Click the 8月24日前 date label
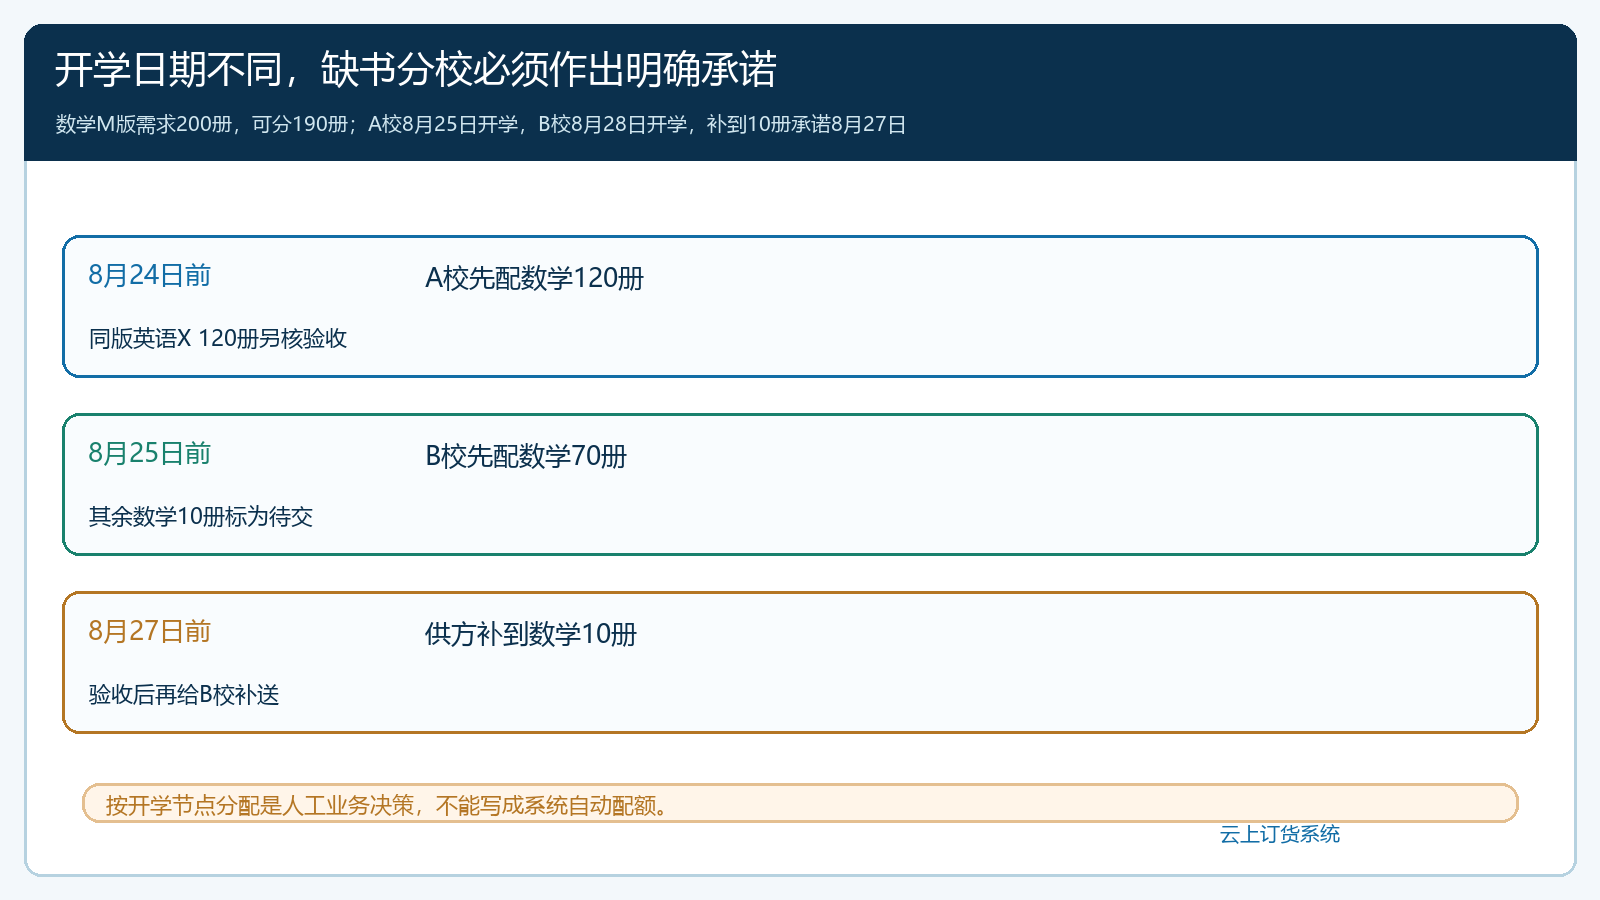The height and width of the screenshot is (900, 1600). (x=150, y=275)
